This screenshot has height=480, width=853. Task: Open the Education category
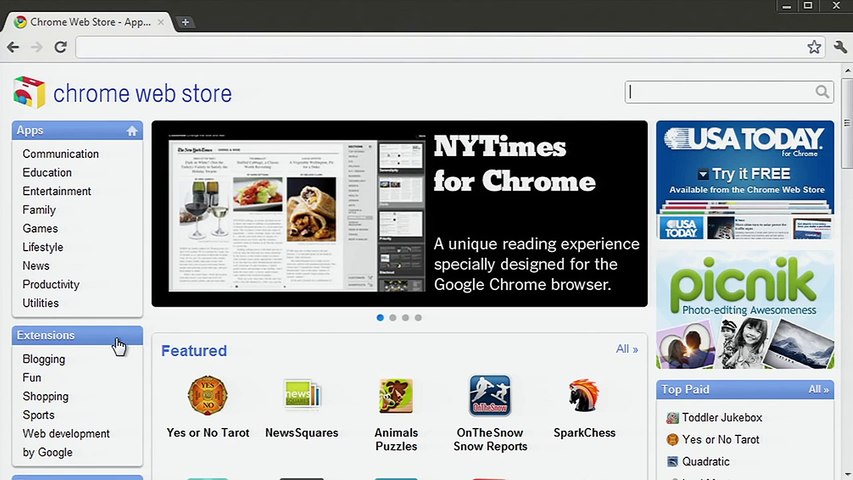pyautogui.click(x=47, y=173)
